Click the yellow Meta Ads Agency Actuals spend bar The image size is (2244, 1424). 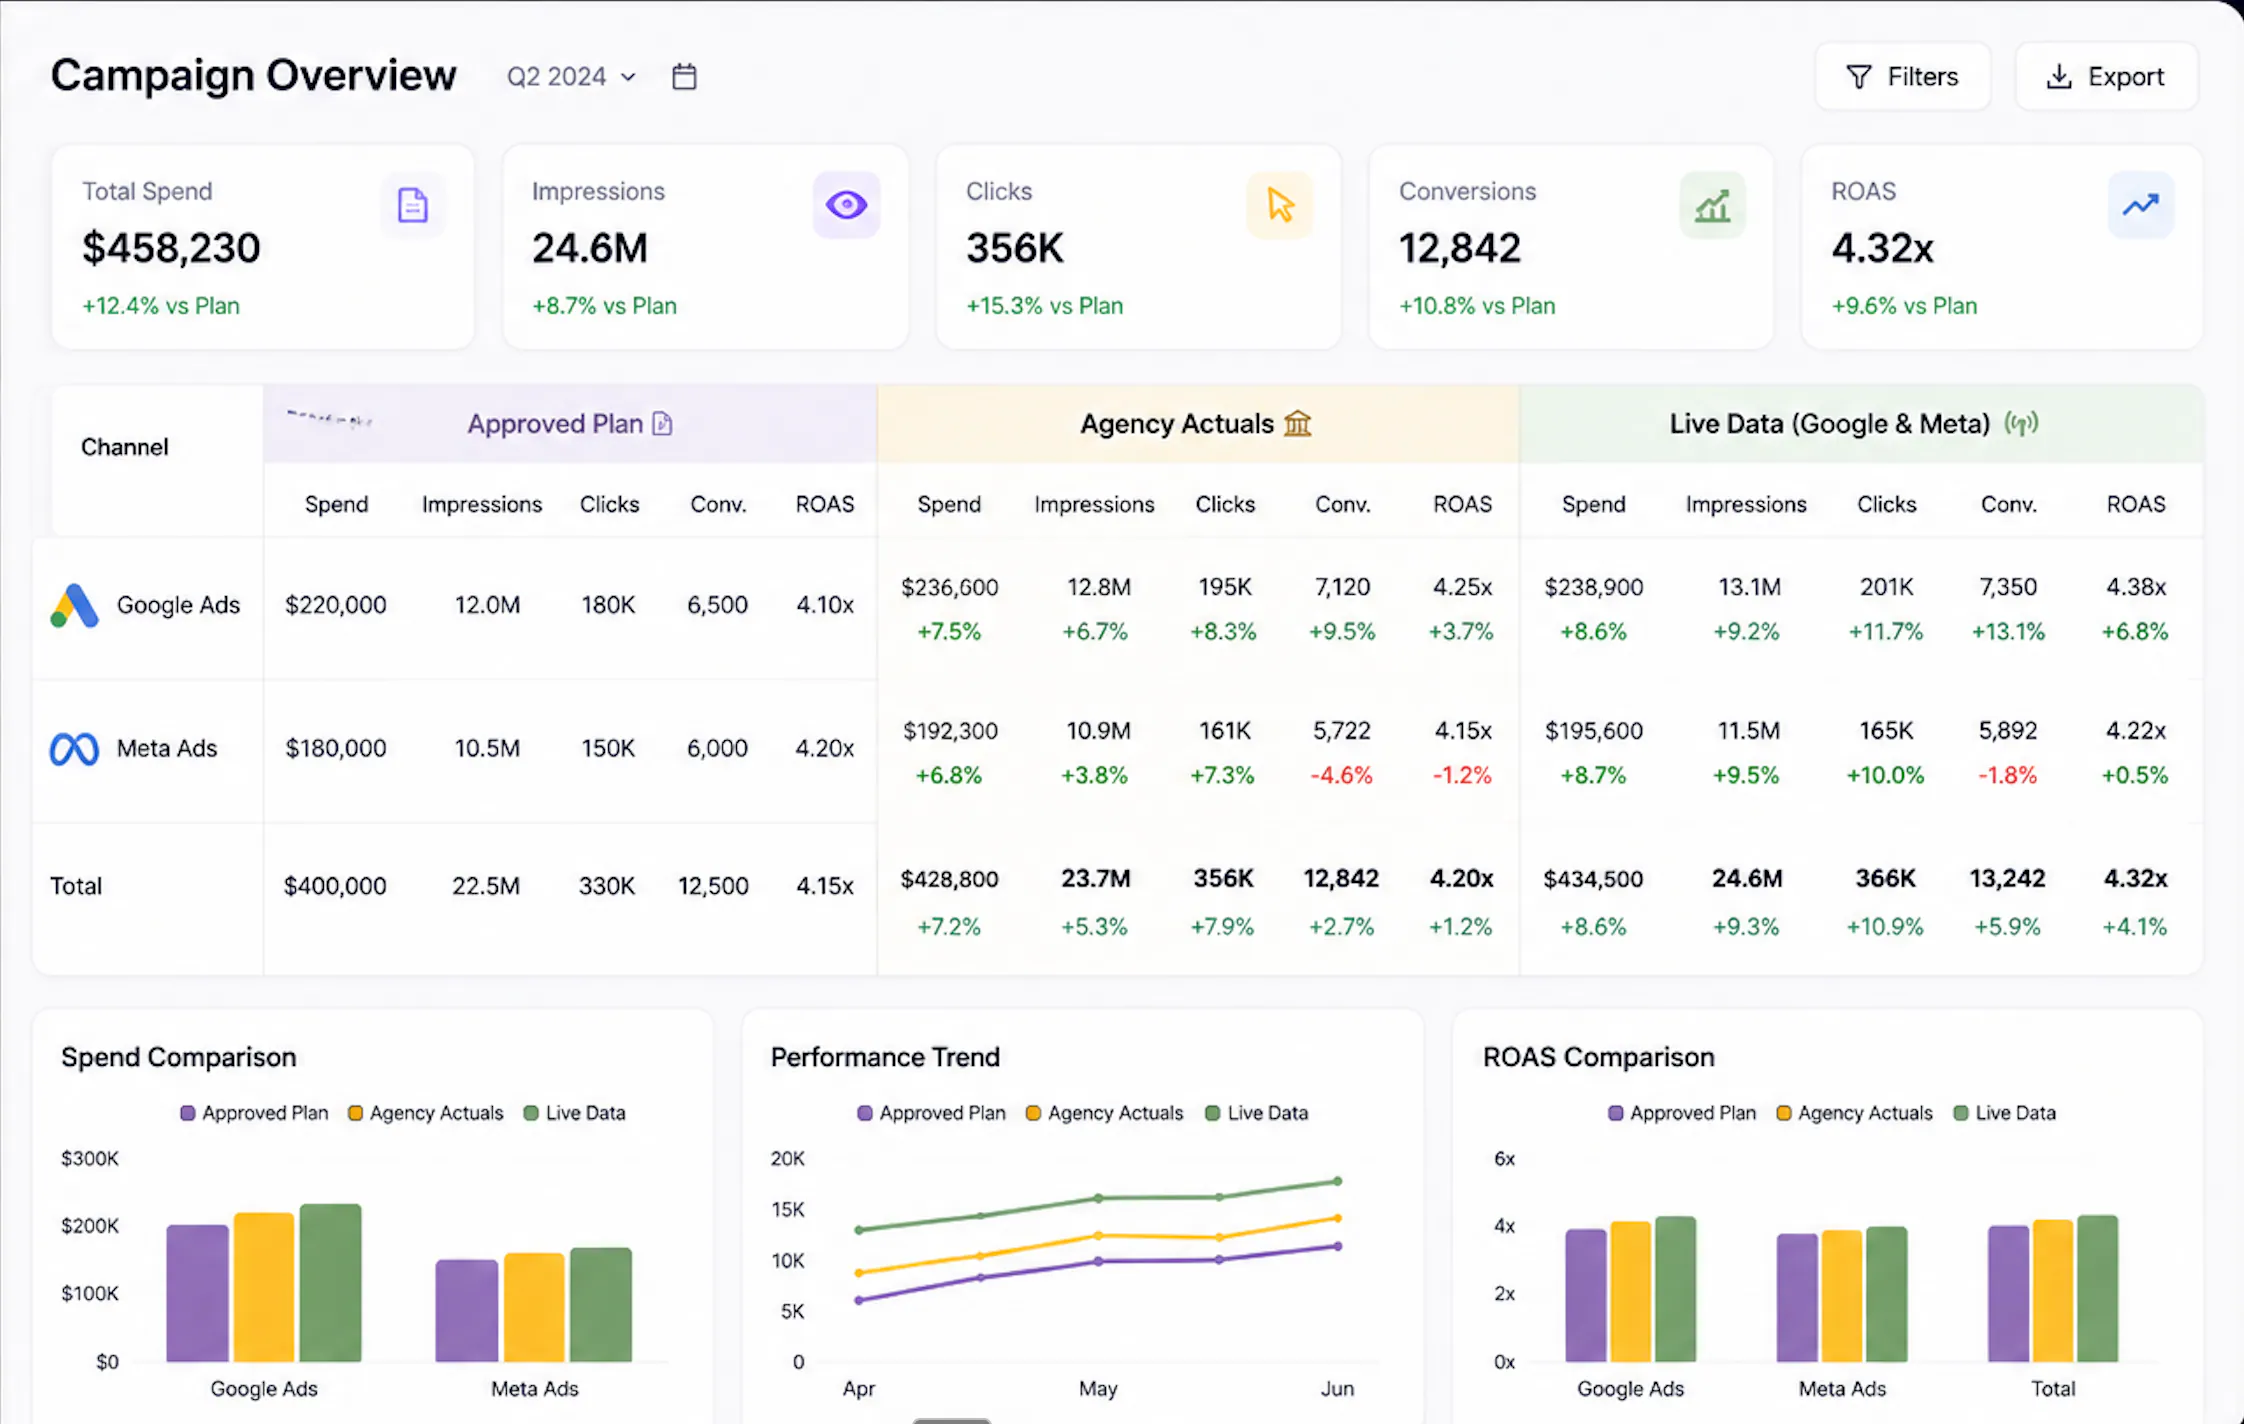coord(535,1308)
